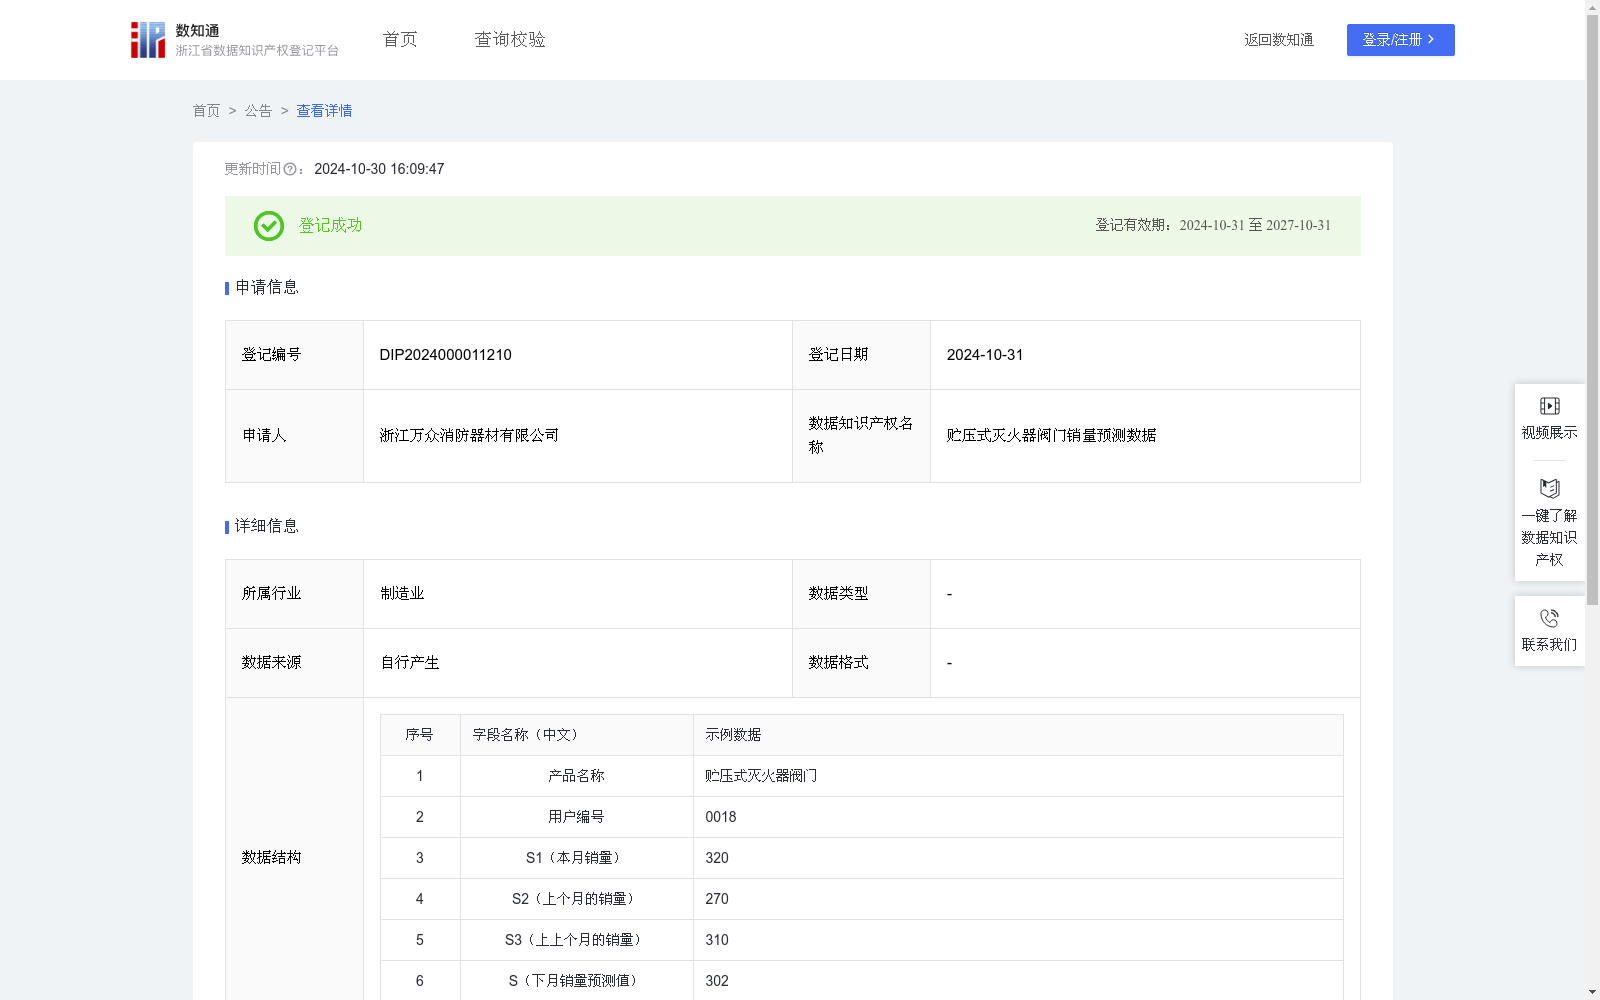Select 贮压式灭火器阀门销量预测数据 name text

pyautogui.click(x=1051, y=436)
